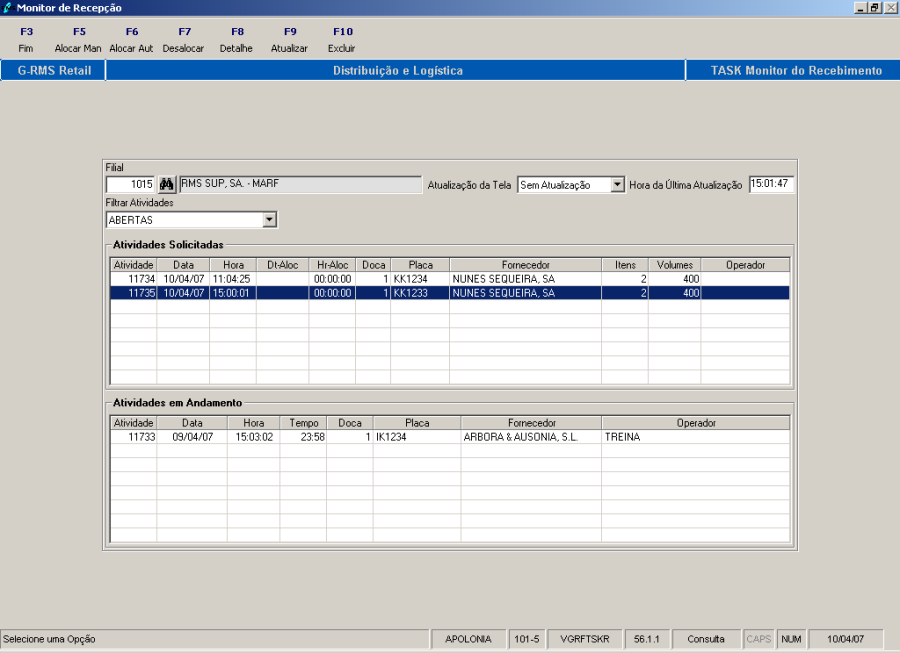
Task: Click 56.1.1 version in status bar
Action: click(x=646, y=639)
